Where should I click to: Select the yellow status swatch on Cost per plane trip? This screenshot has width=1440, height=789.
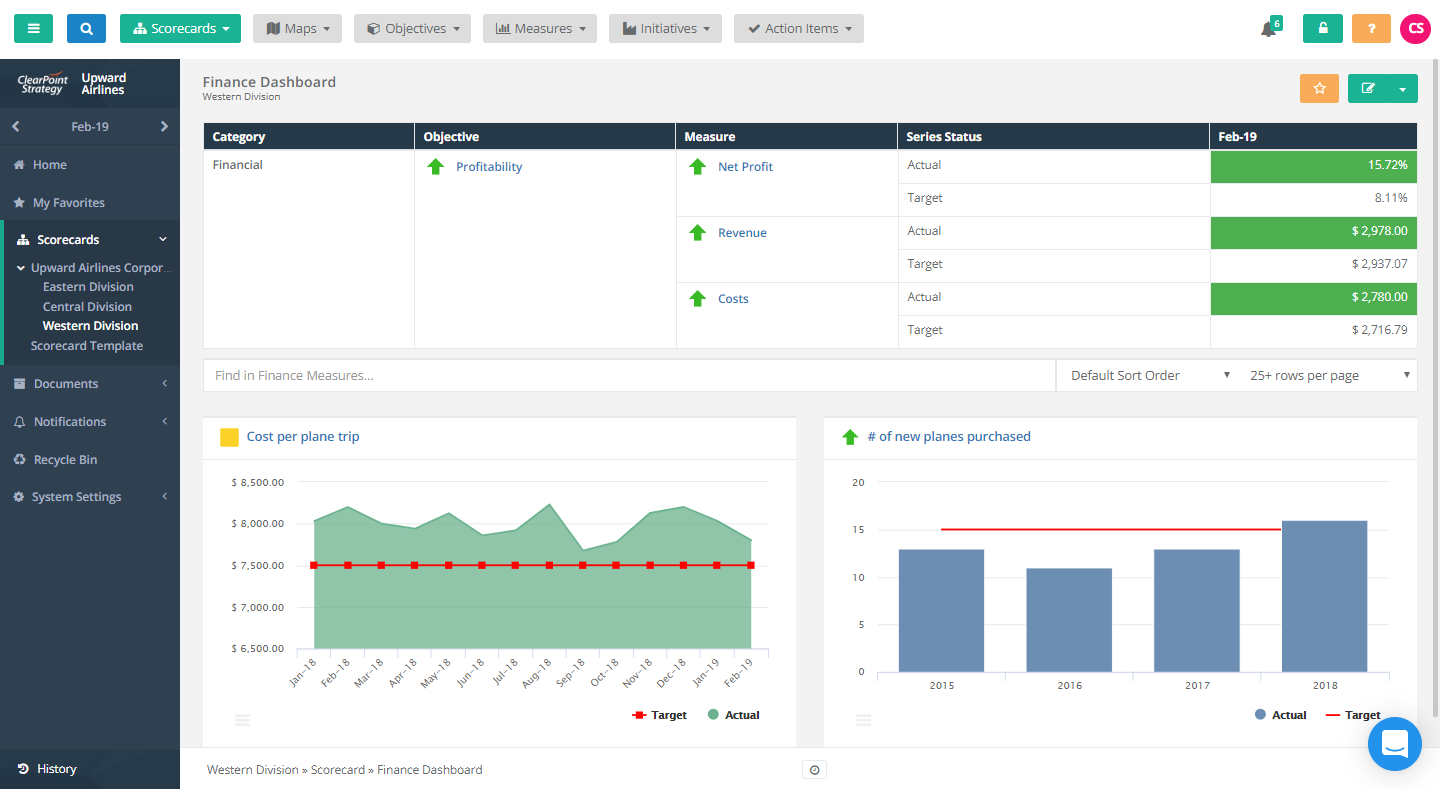coord(229,437)
